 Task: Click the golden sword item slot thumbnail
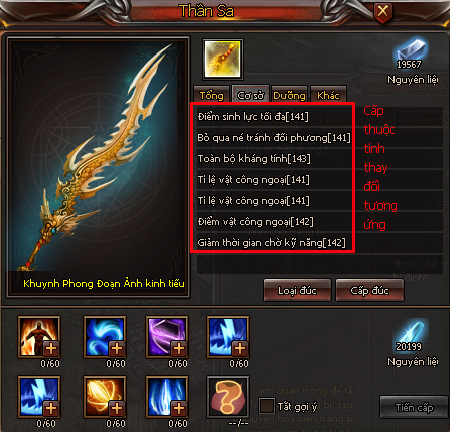tap(223, 59)
